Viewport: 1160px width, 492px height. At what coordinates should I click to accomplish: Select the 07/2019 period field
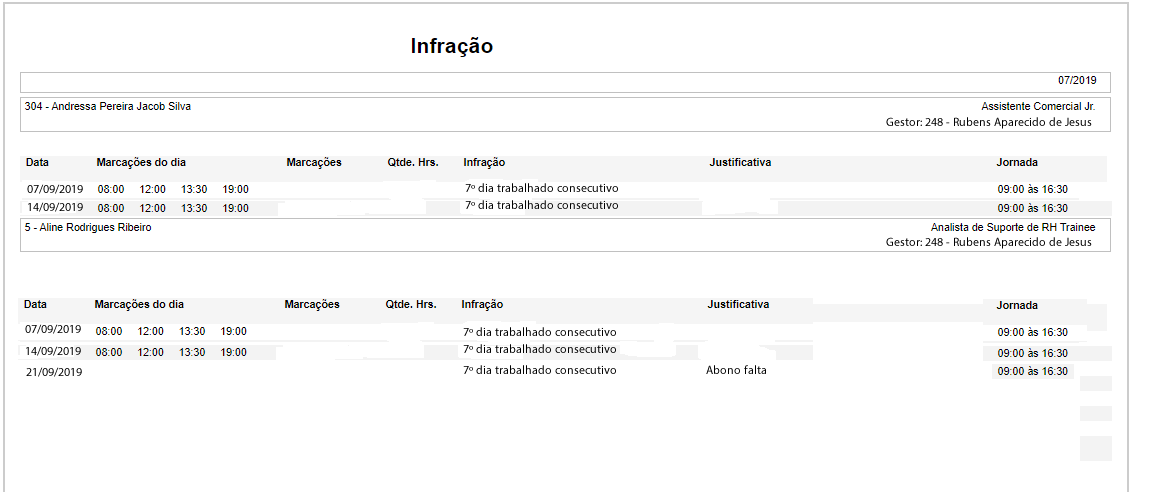[1077, 80]
